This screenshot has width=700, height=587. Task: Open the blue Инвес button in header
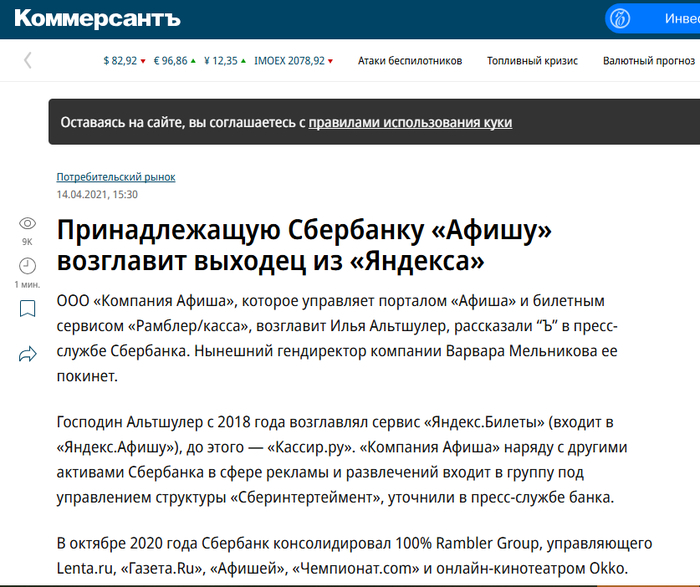point(653,19)
